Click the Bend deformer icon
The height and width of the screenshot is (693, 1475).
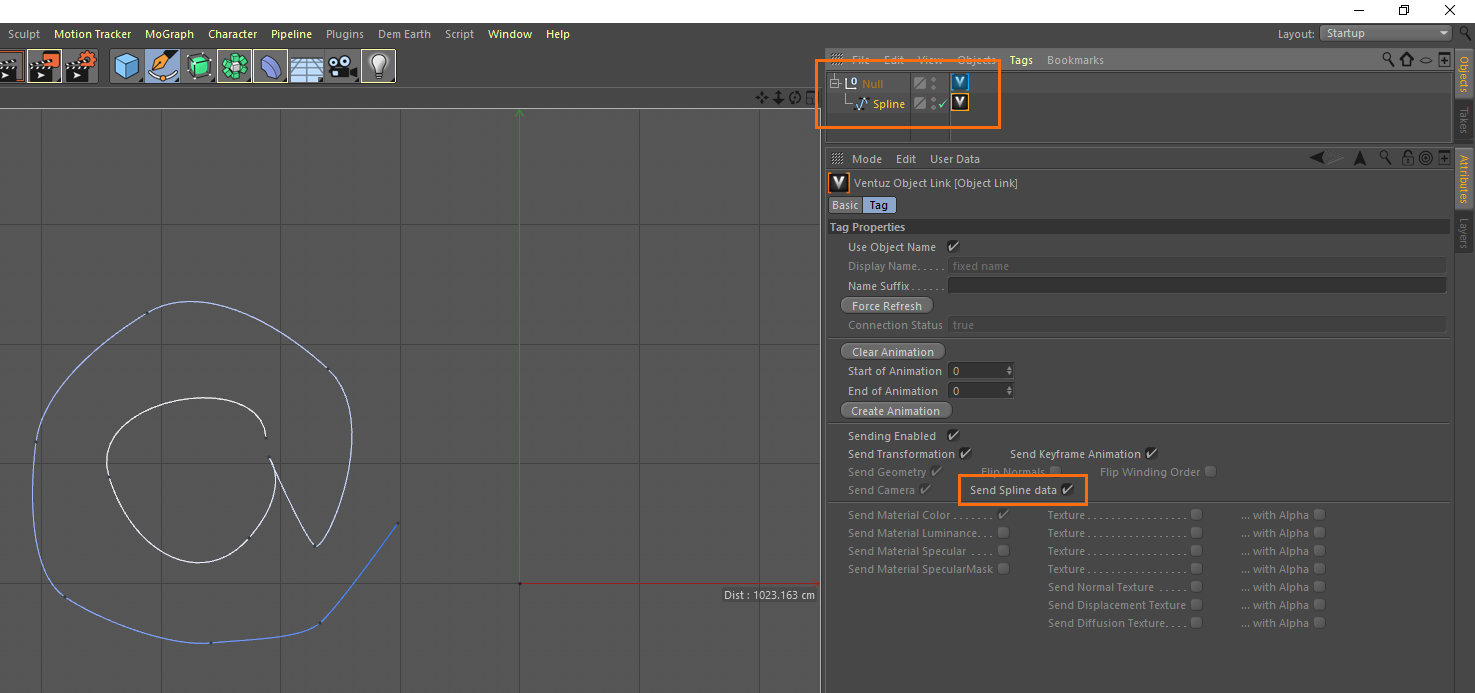[270, 66]
